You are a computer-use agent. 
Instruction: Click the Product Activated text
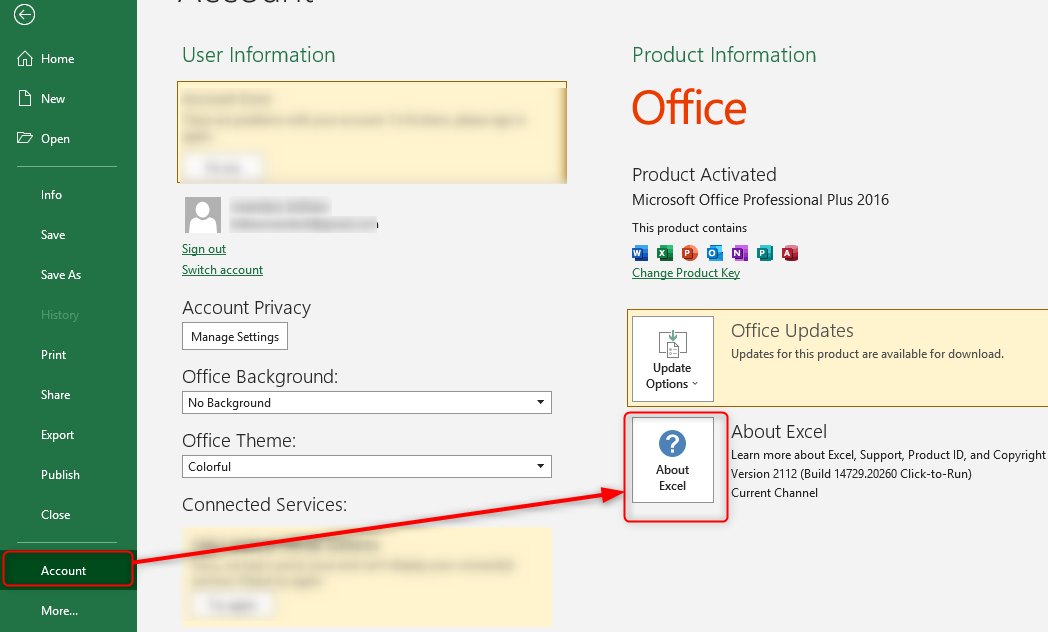[704, 174]
